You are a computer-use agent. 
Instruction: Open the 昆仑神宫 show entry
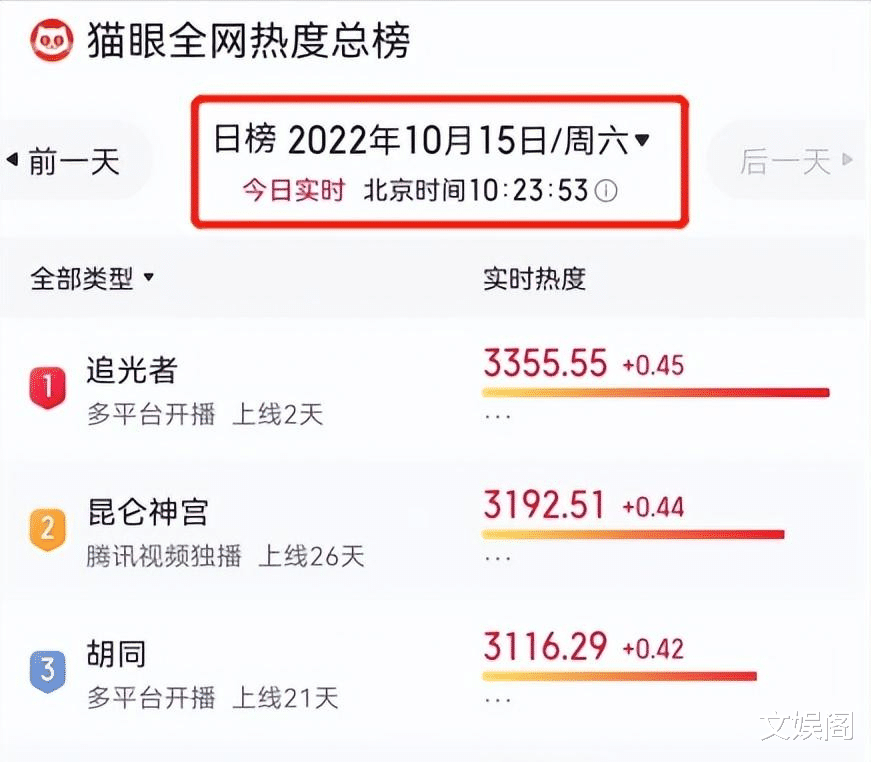coord(148,512)
